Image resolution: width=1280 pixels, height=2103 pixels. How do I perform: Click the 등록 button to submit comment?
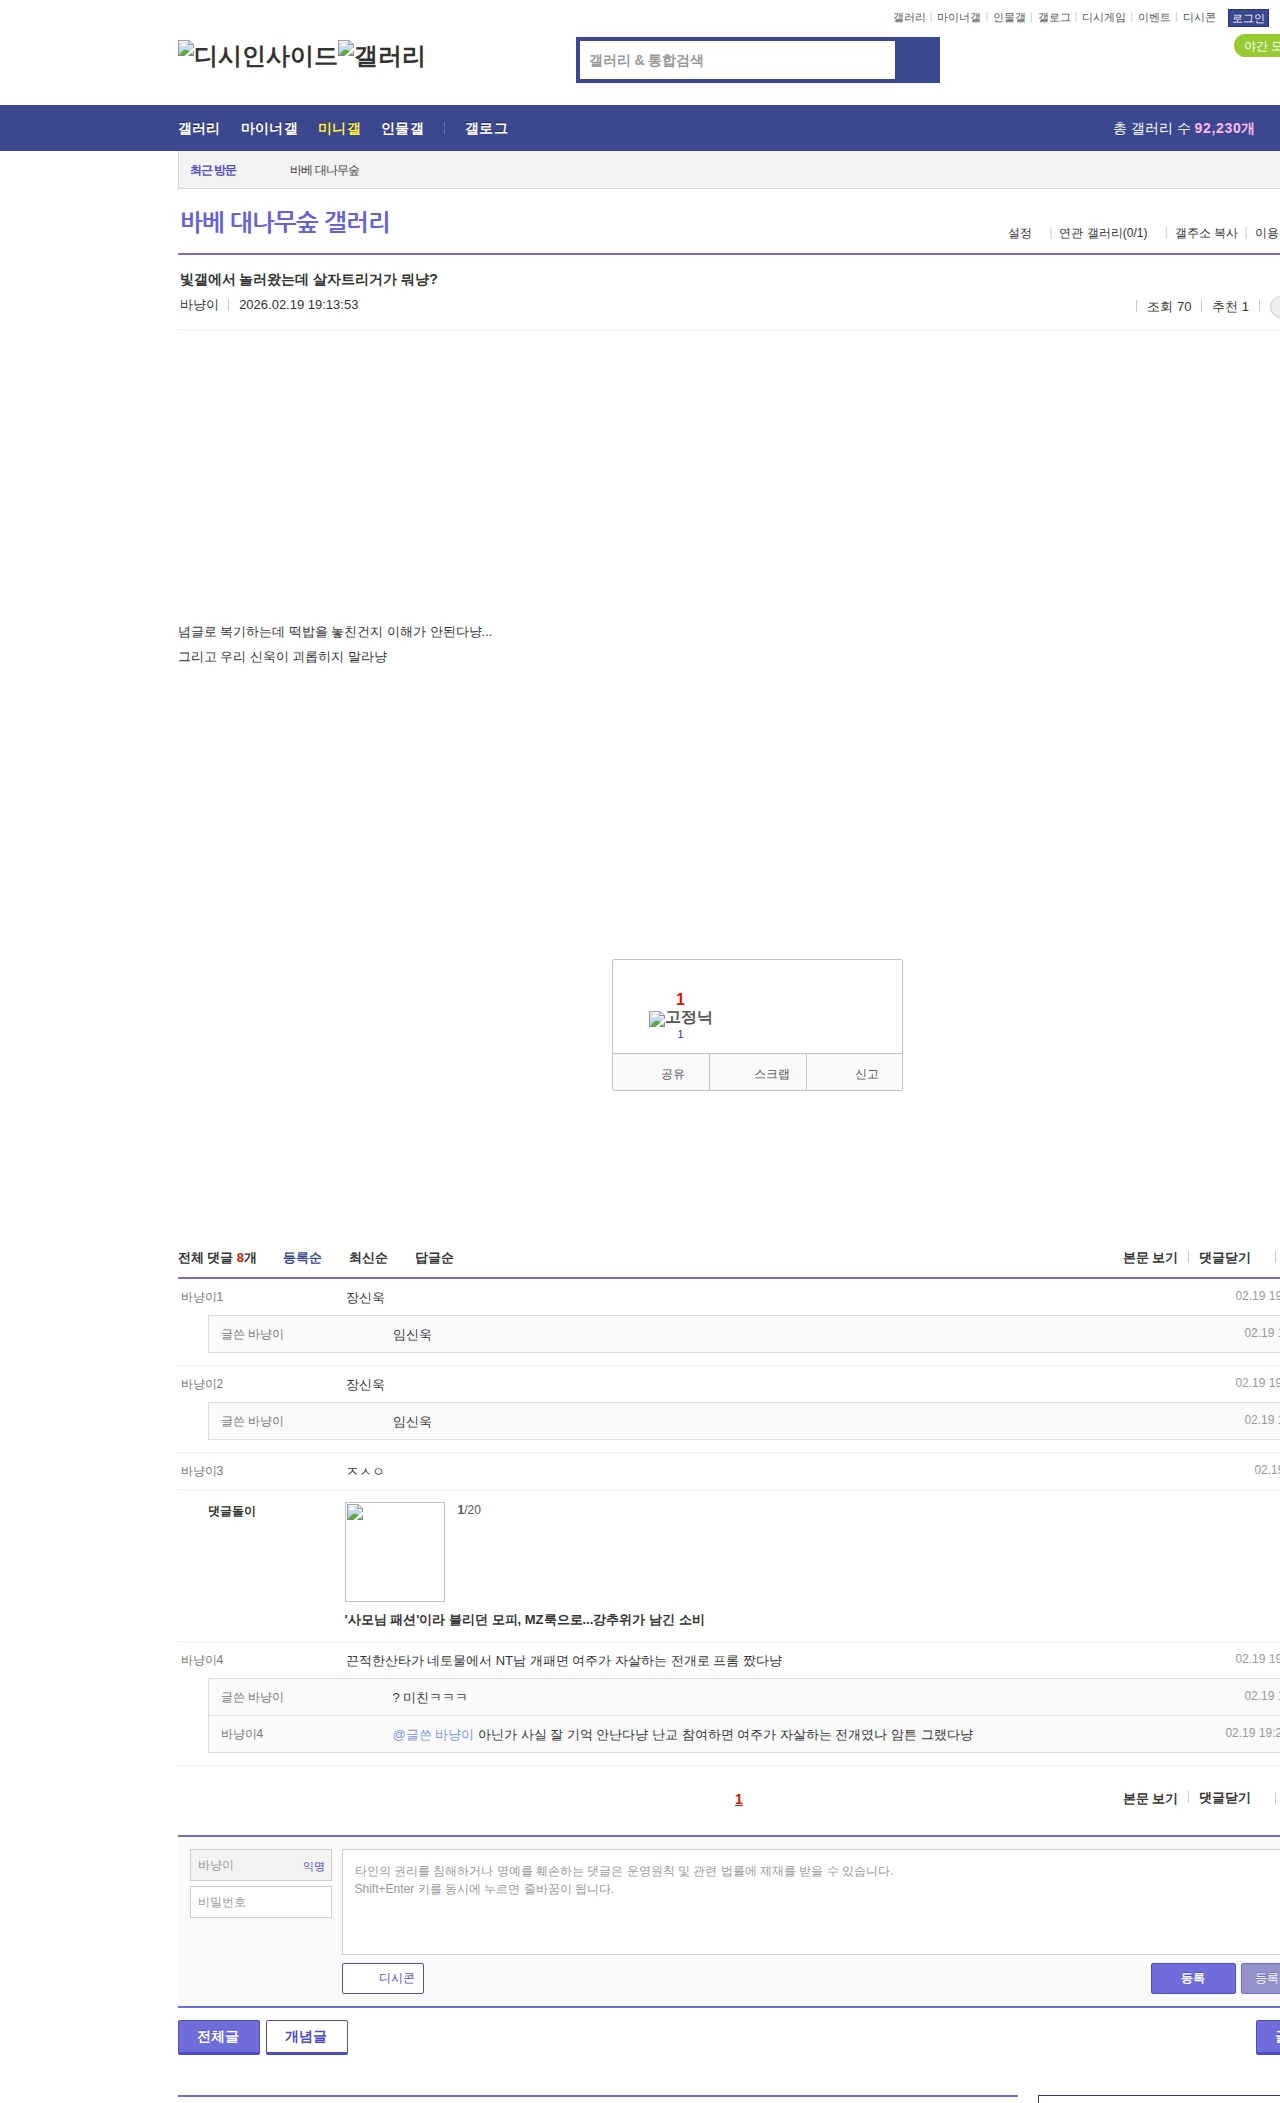tap(1192, 1978)
